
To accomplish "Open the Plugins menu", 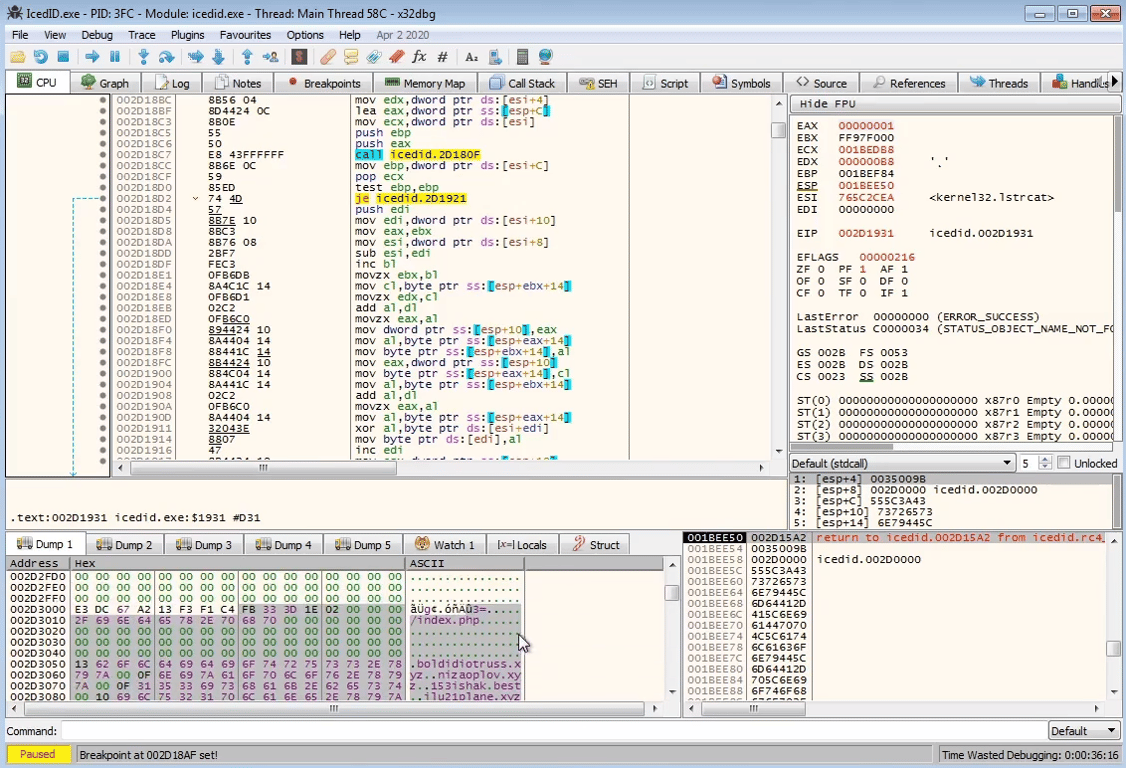I will [x=187, y=35].
